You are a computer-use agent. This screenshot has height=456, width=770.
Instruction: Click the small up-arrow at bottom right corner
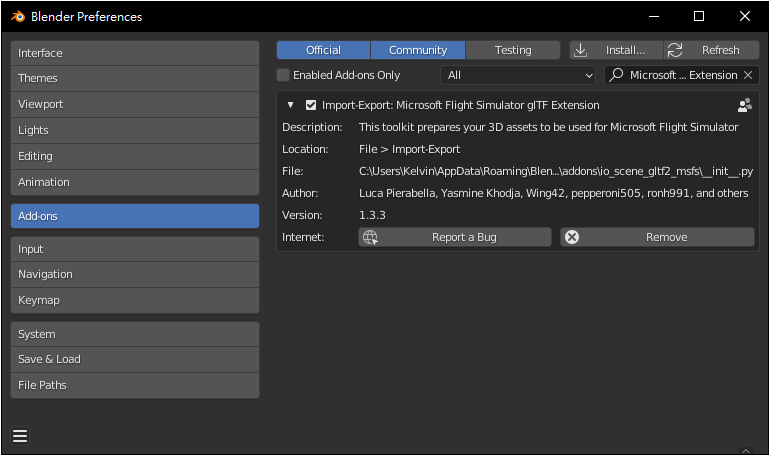pos(745,451)
